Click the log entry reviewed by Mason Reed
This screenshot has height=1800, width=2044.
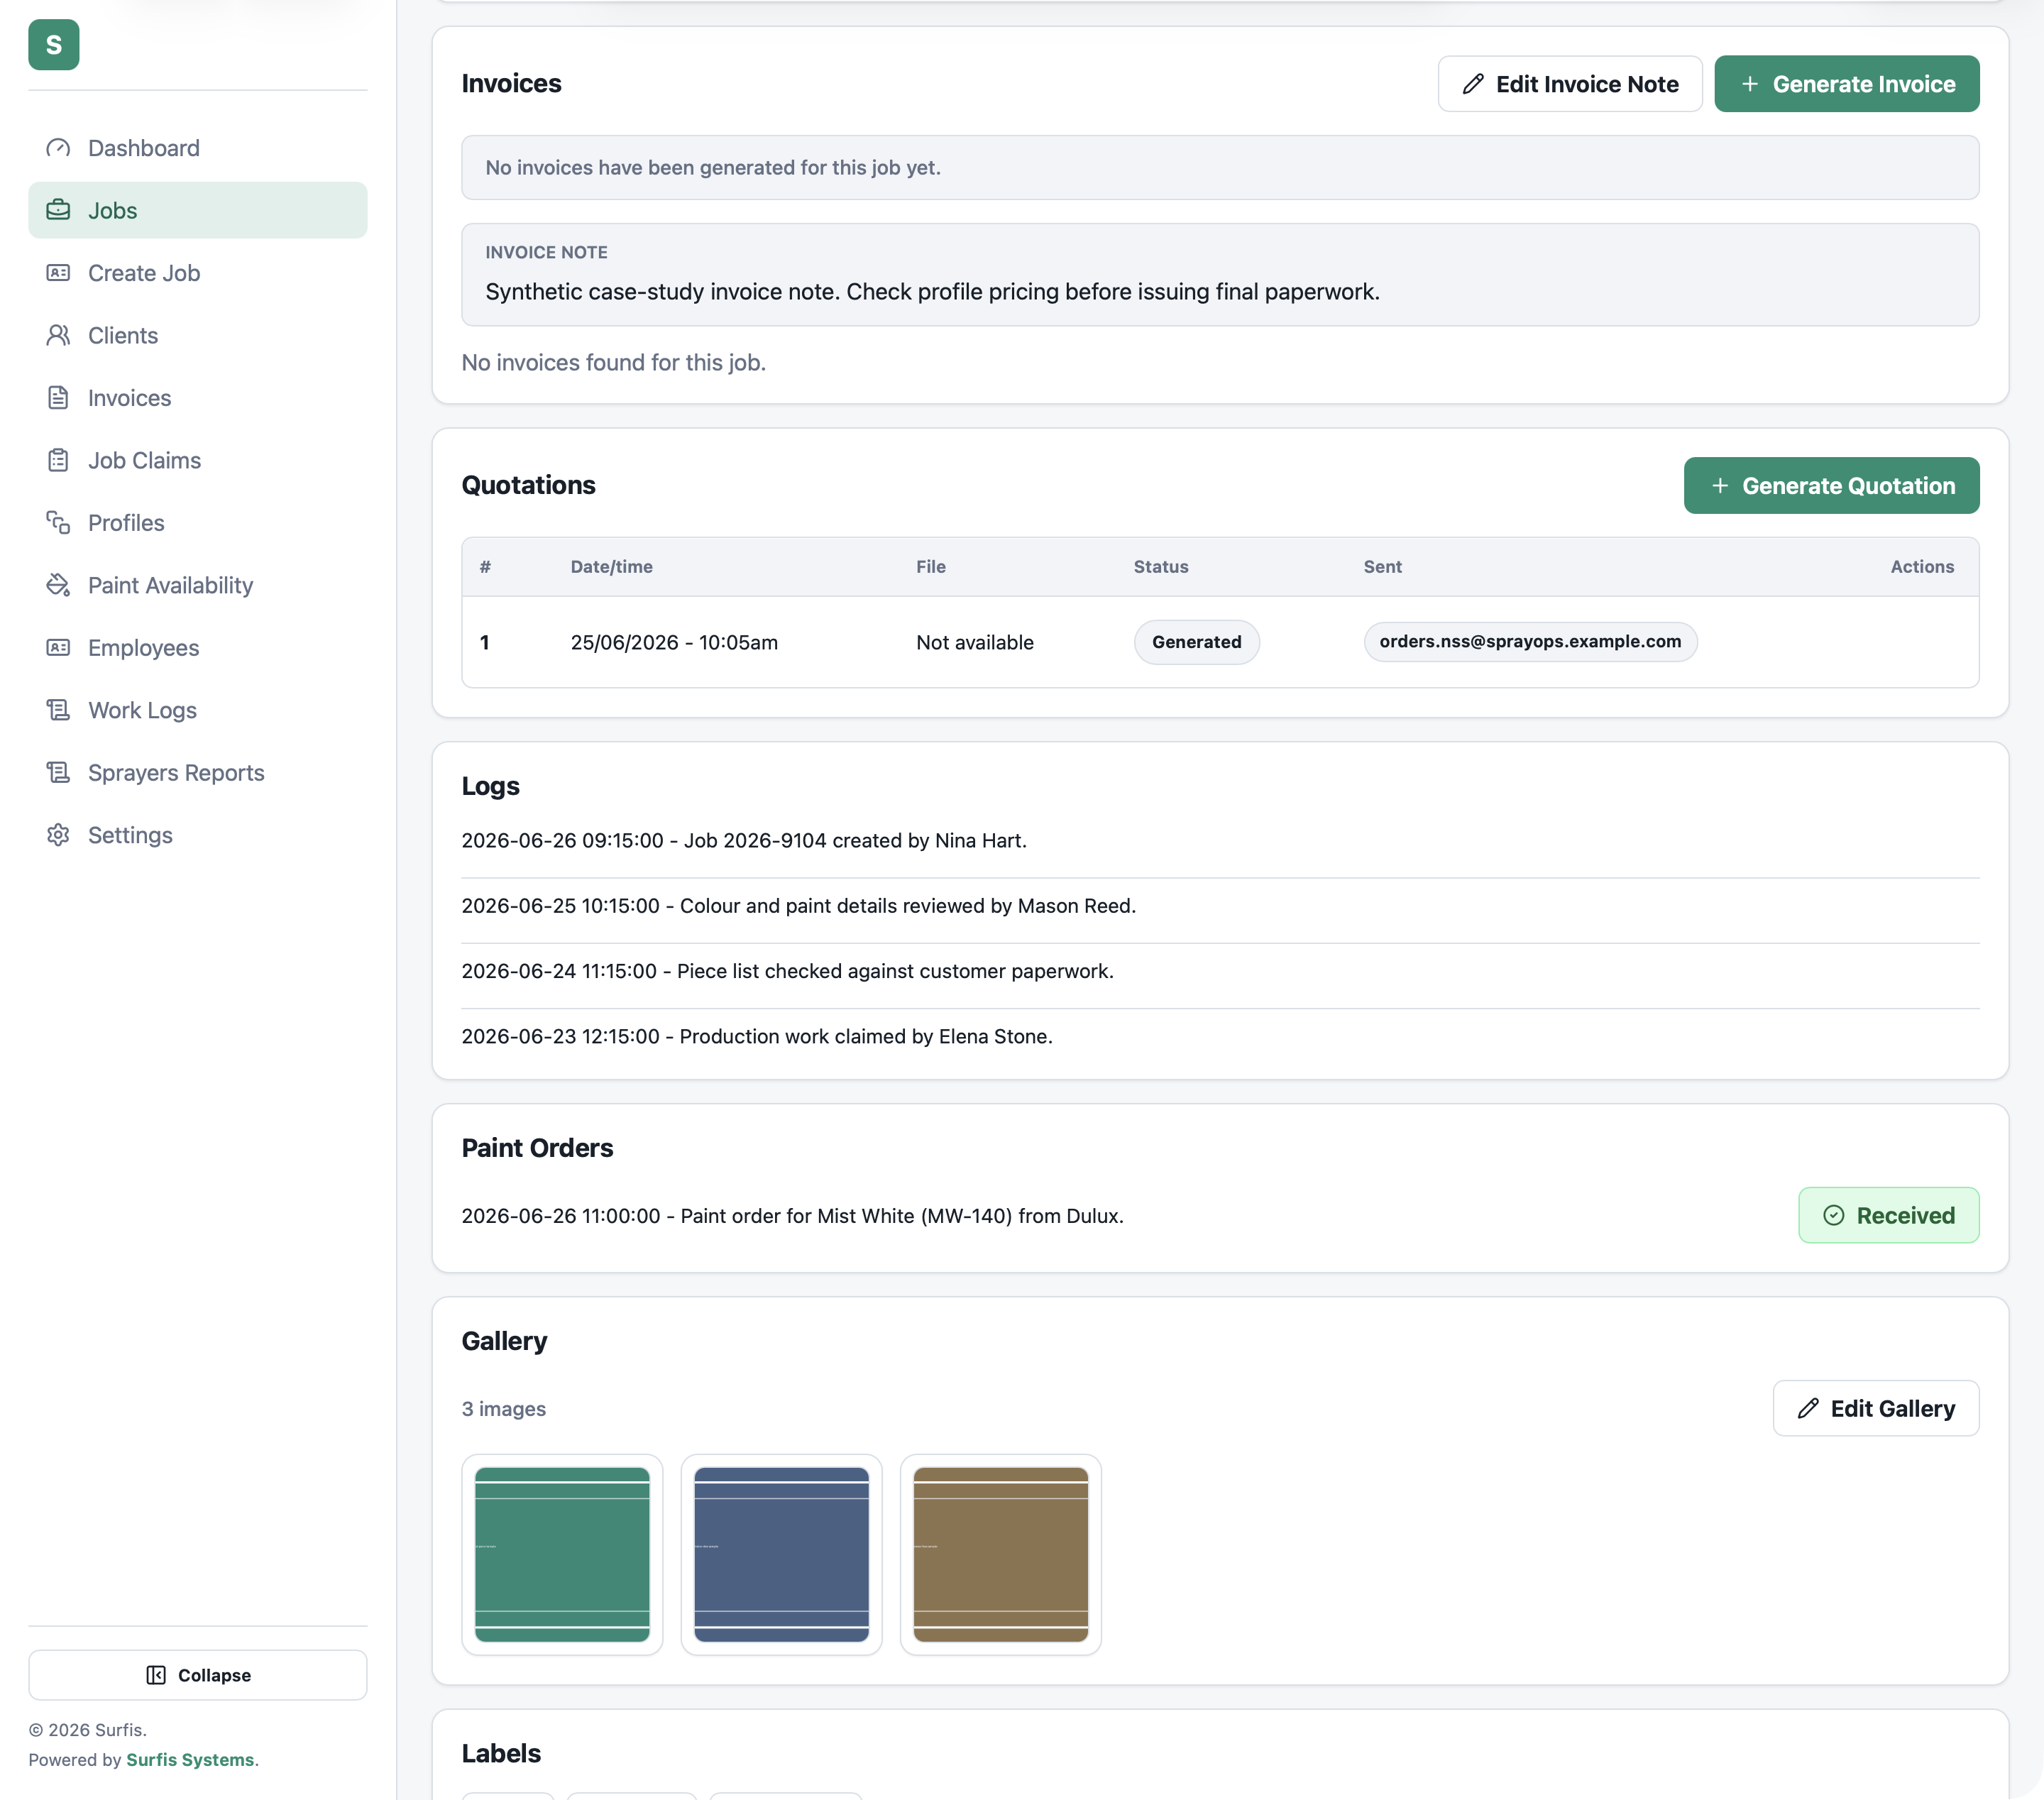pos(799,906)
